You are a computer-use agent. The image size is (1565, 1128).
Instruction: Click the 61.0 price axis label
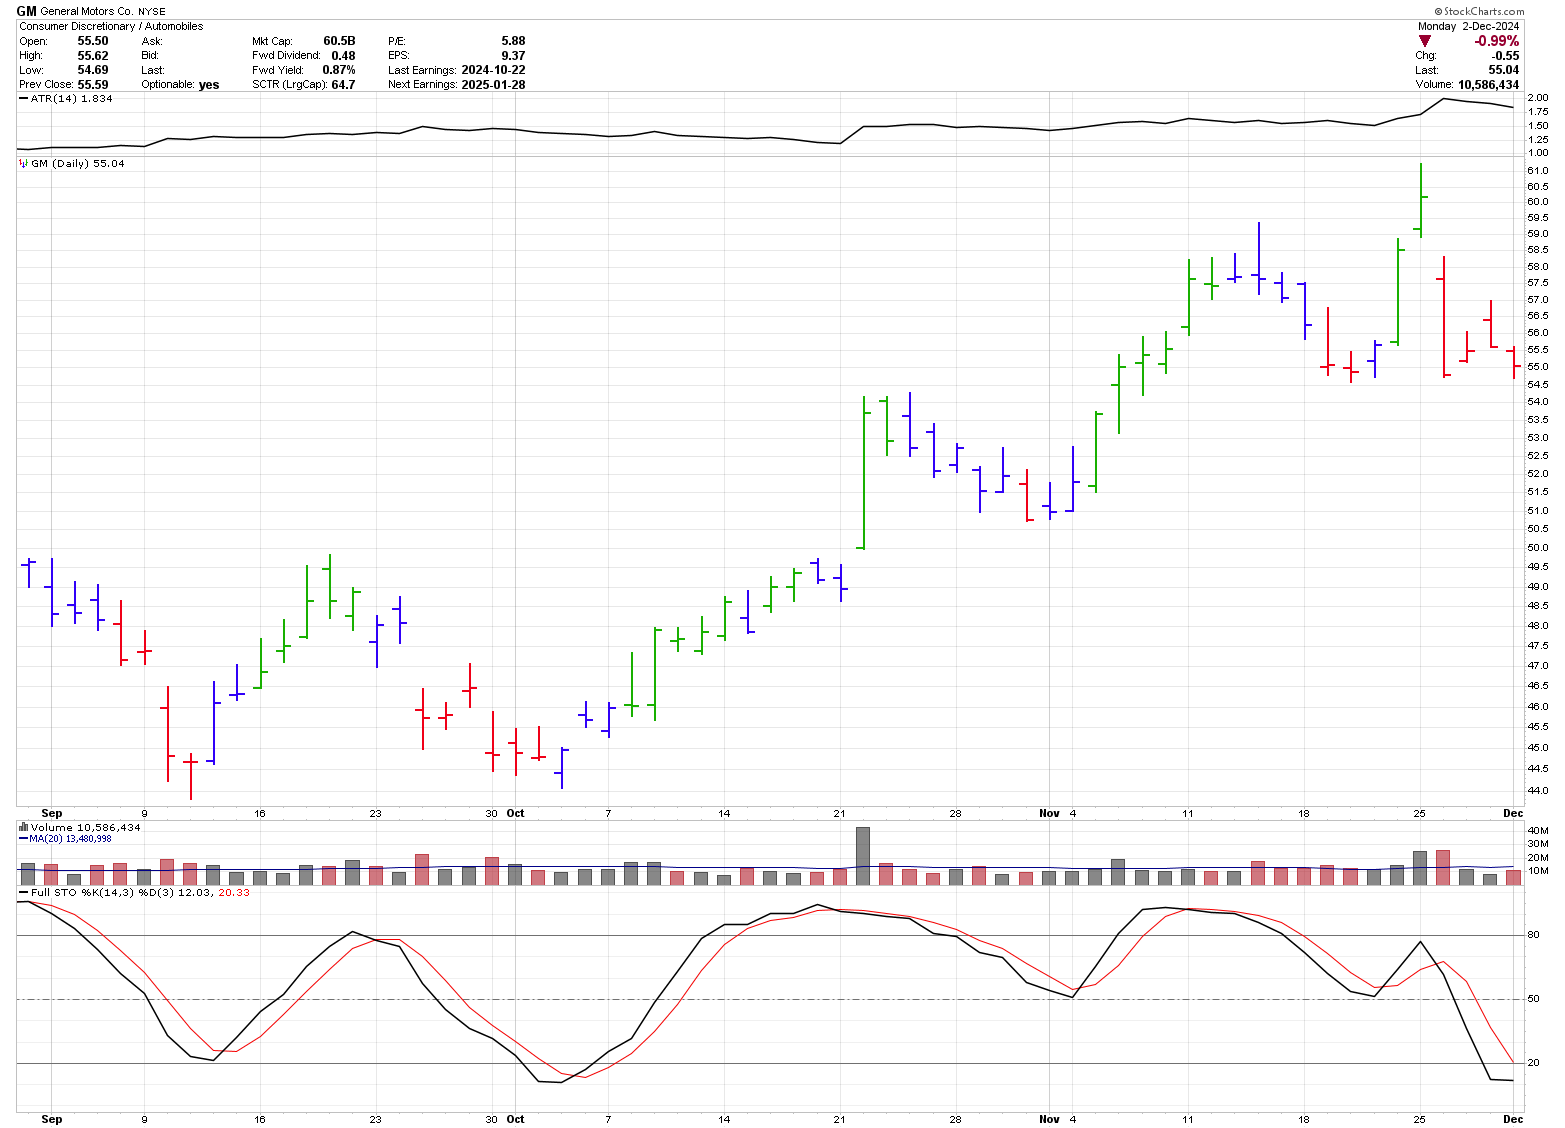pos(1537,171)
